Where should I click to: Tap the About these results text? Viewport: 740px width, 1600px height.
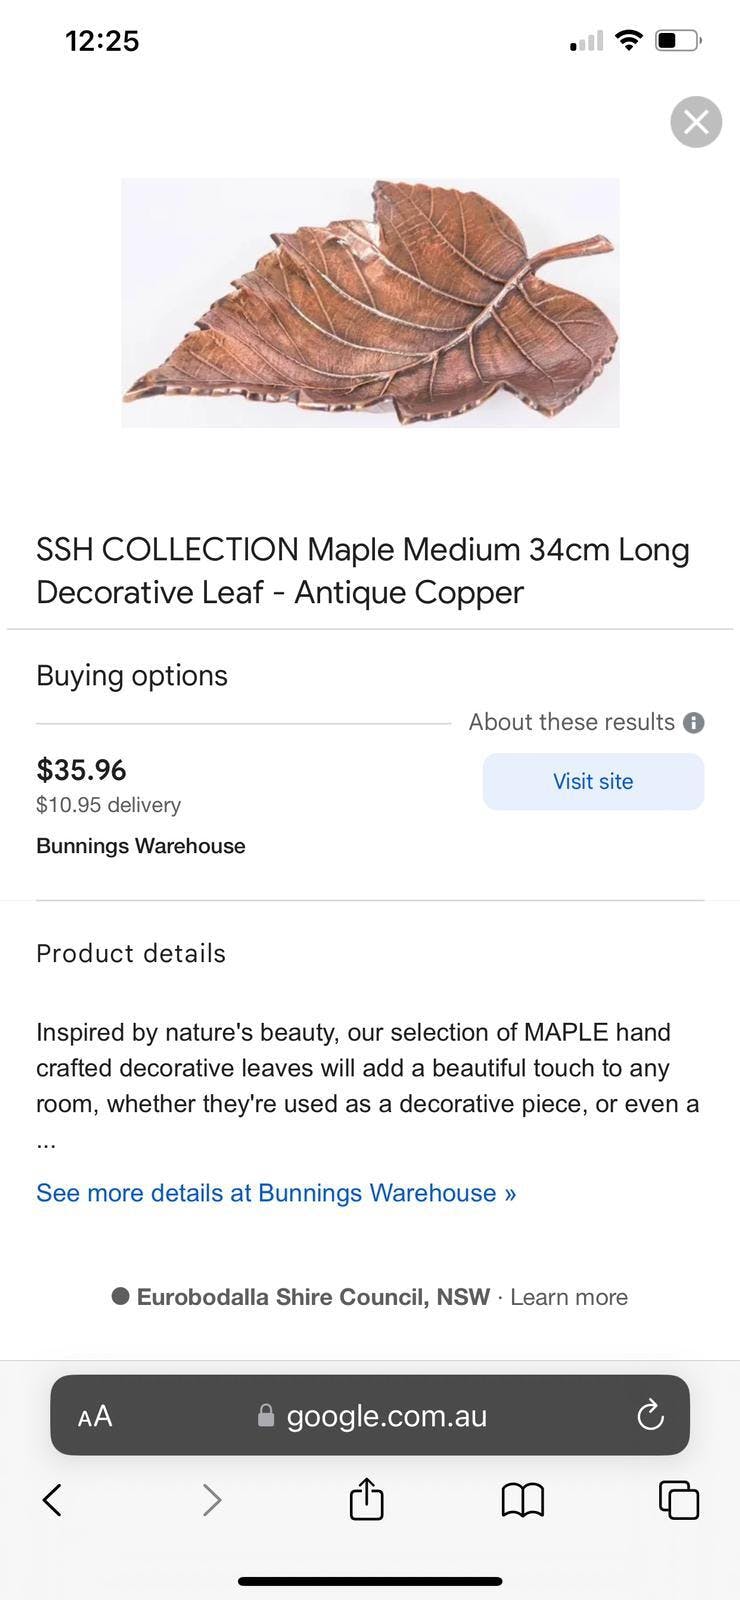pyautogui.click(x=571, y=722)
